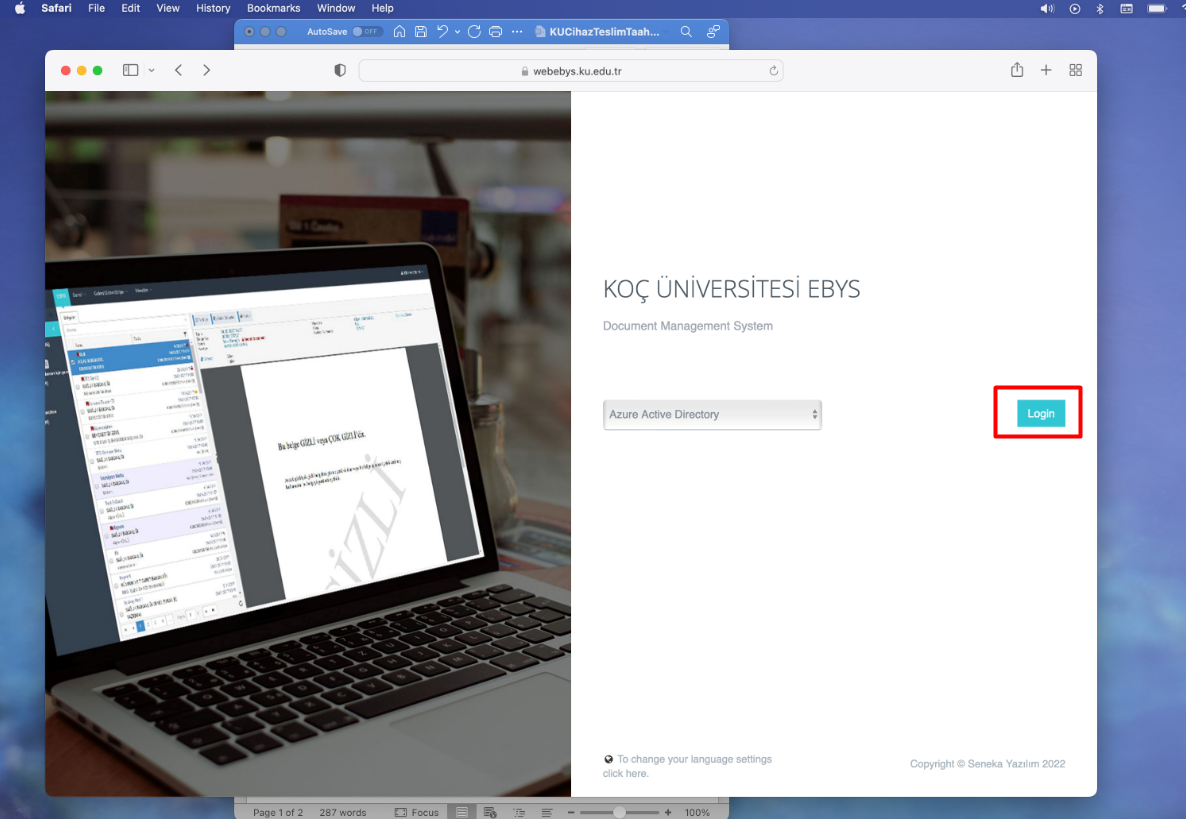
Task: Click the Word zoom slider handle
Action: pos(620,812)
